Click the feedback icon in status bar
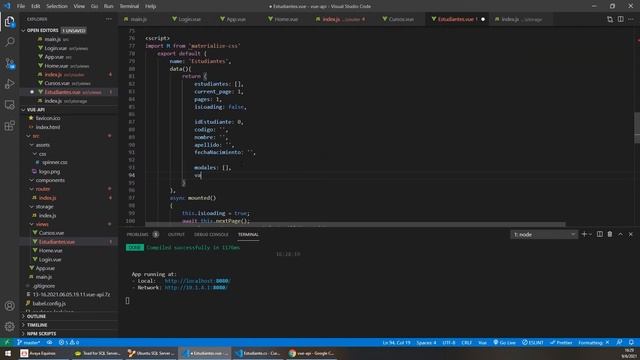The width and height of the screenshot is (640, 360). click(x=620, y=342)
